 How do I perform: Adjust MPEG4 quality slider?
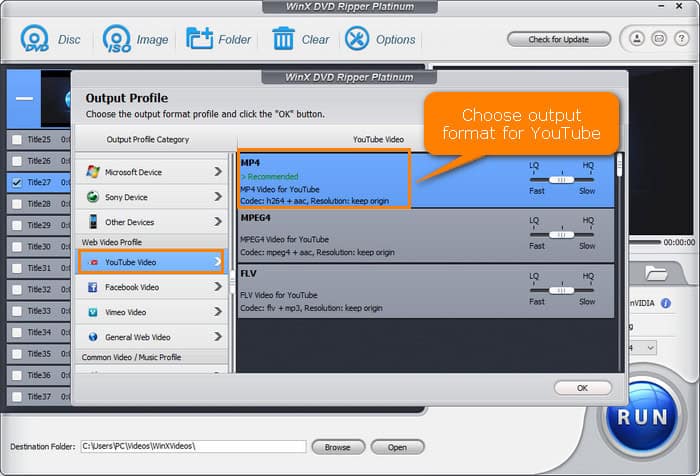pyautogui.click(x=562, y=235)
